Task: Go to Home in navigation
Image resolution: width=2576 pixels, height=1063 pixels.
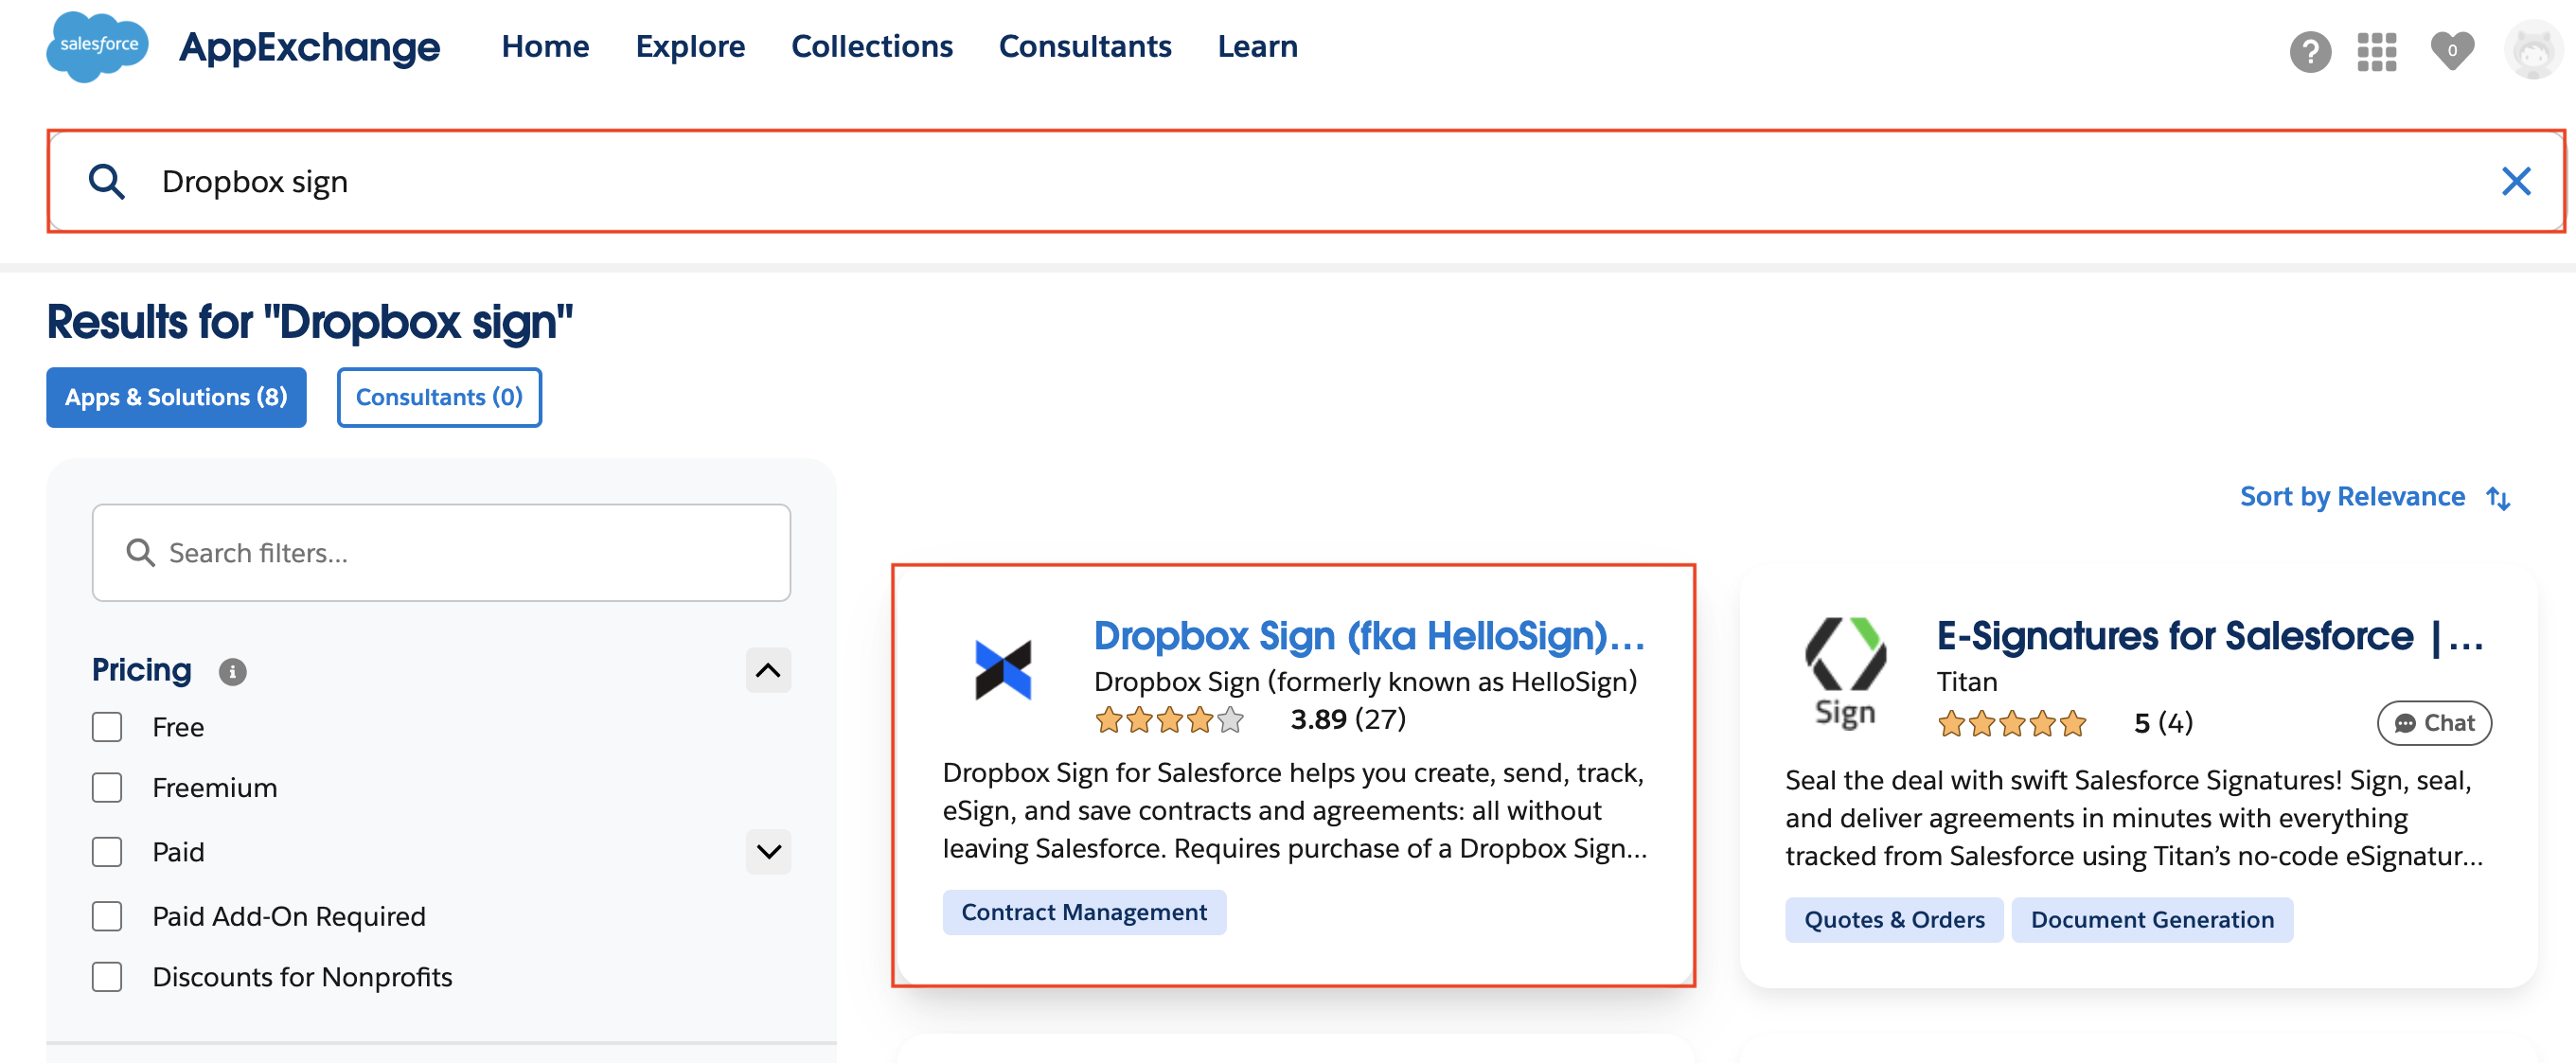Action: [x=545, y=46]
